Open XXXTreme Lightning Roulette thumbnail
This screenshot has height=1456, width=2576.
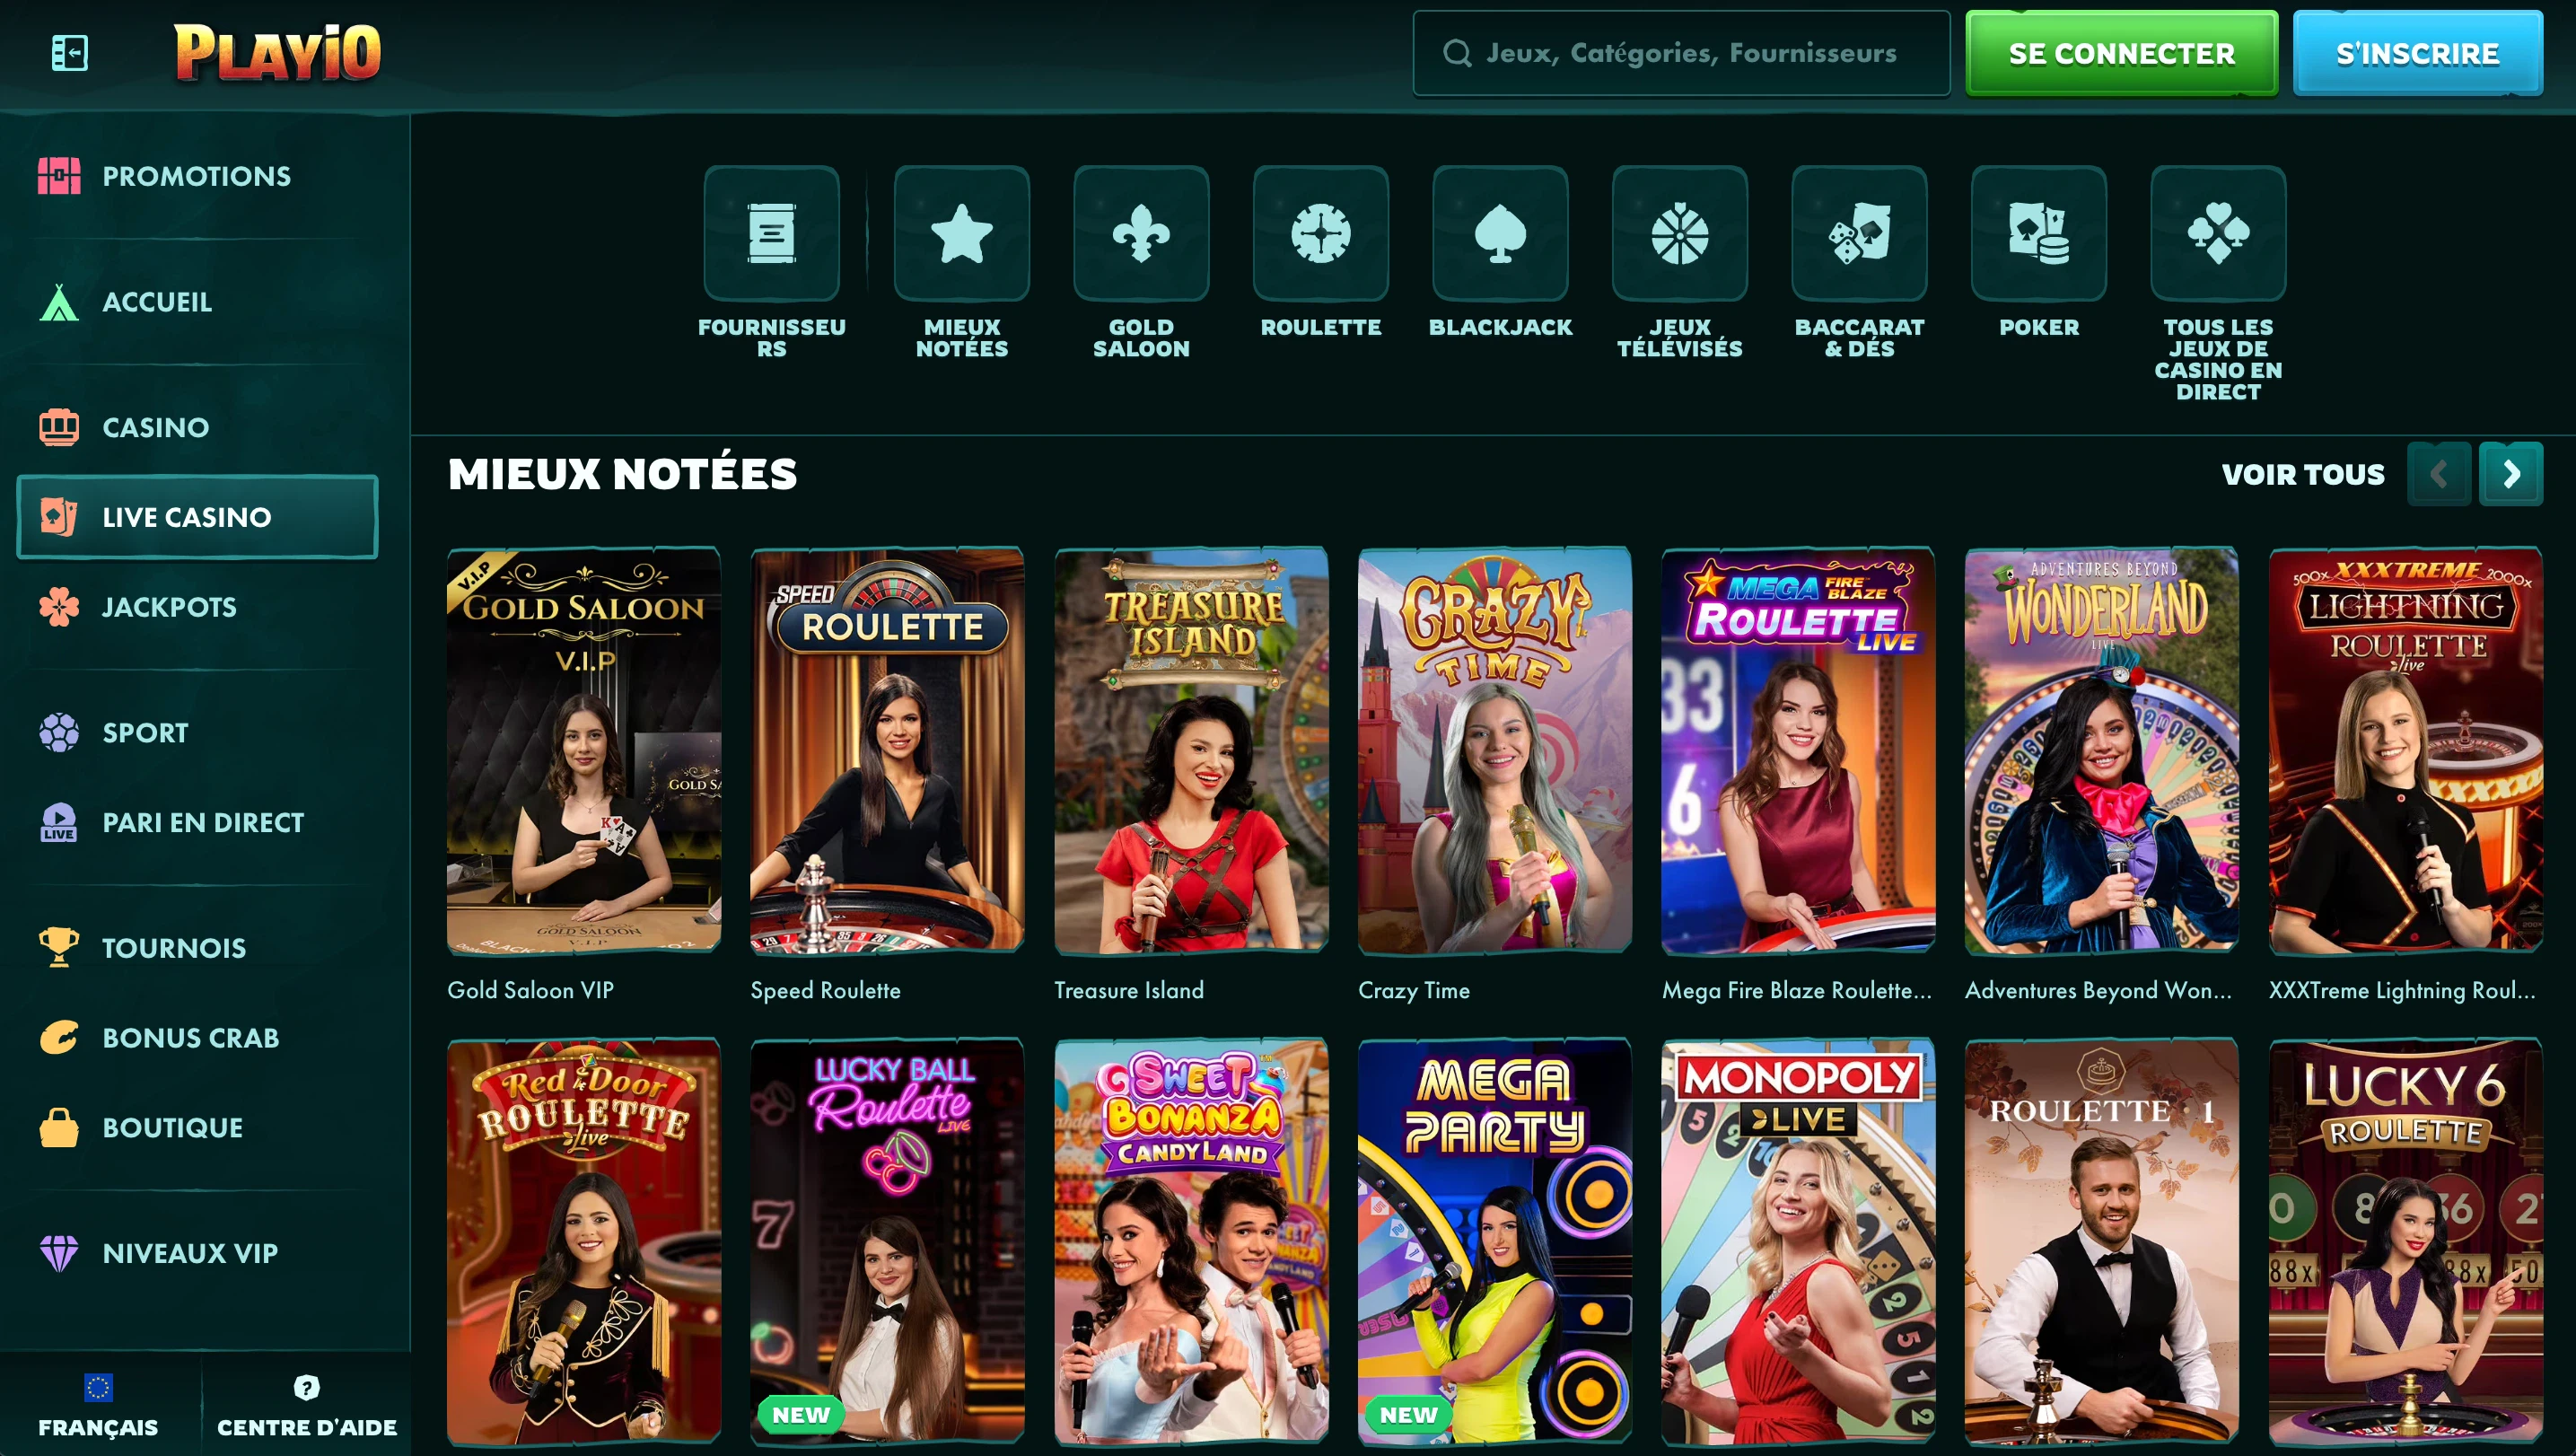coord(2405,750)
